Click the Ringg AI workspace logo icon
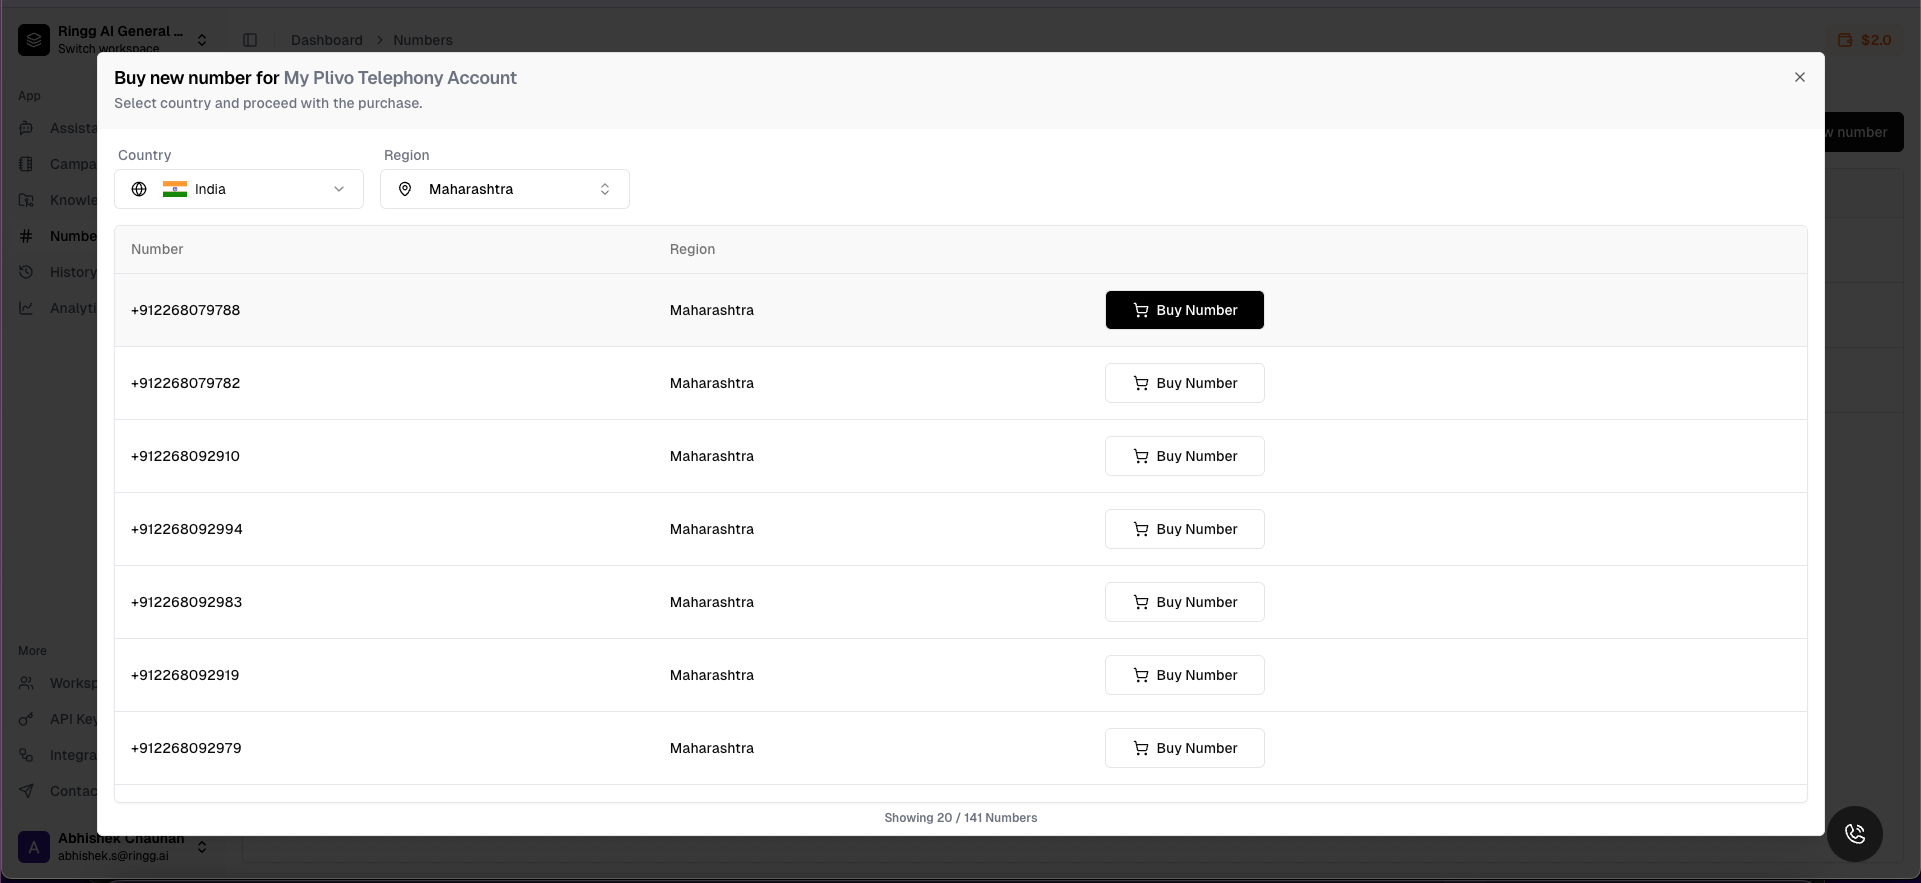The height and width of the screenshot is (883, 1921). (34, 40)
